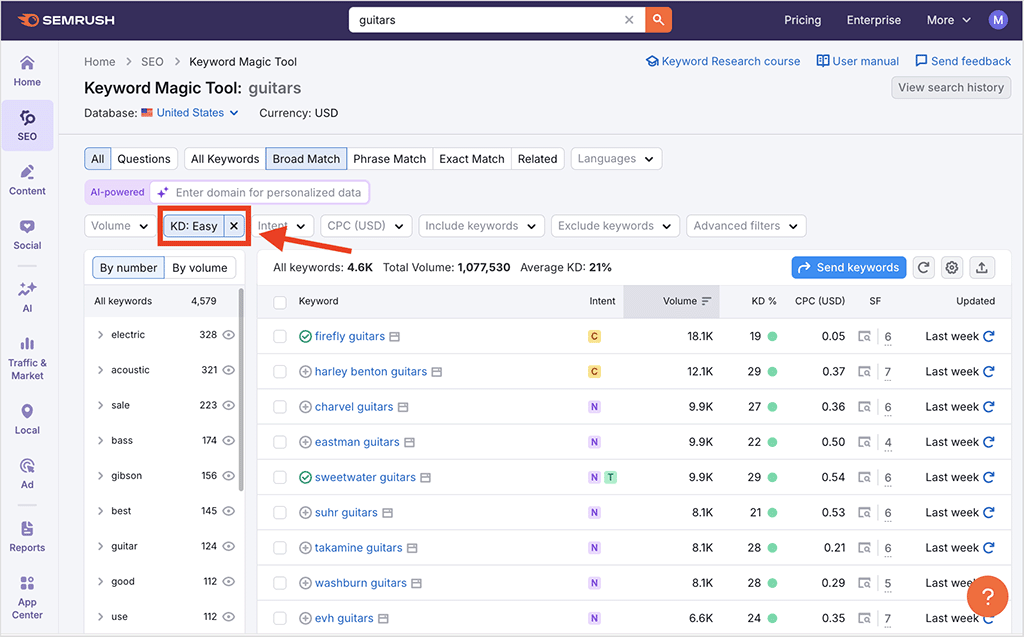The height and width of the screenshot is (637, 1024).
Task: Expand the Advanced filters dropdown
Action: click(745, 225)
